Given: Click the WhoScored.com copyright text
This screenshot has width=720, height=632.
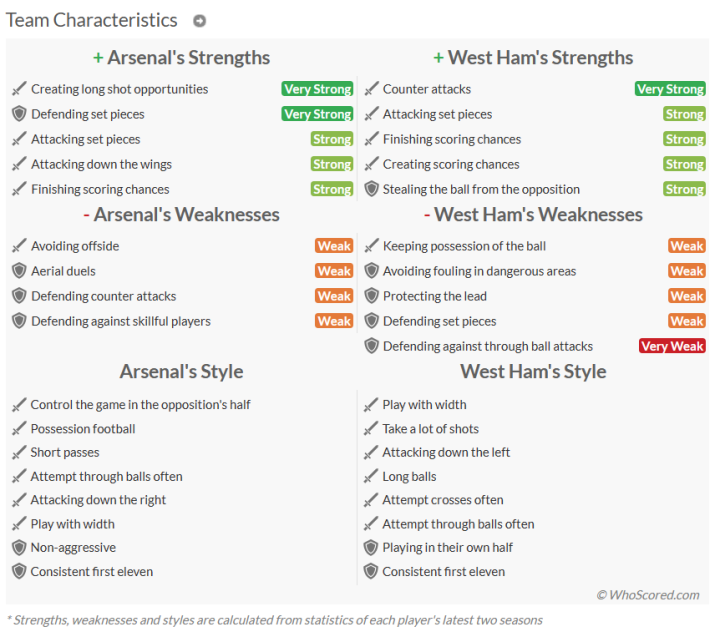Looking at the screenshot, I should point(648,595).
